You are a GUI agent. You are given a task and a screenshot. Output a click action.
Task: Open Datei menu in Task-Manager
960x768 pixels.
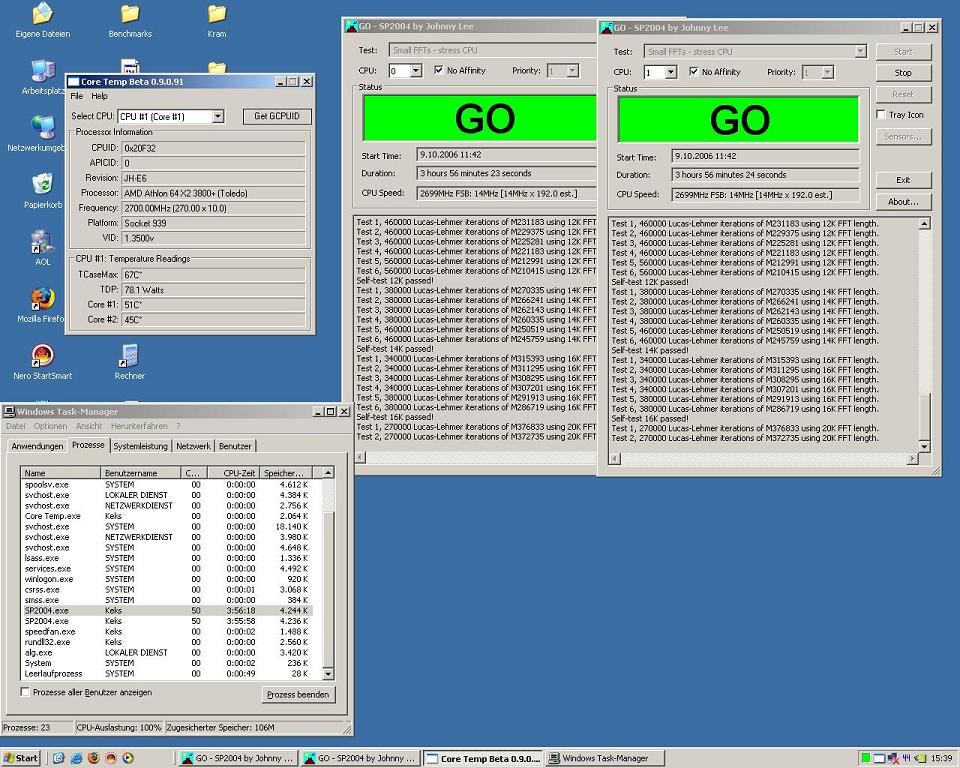click(15, 426)
